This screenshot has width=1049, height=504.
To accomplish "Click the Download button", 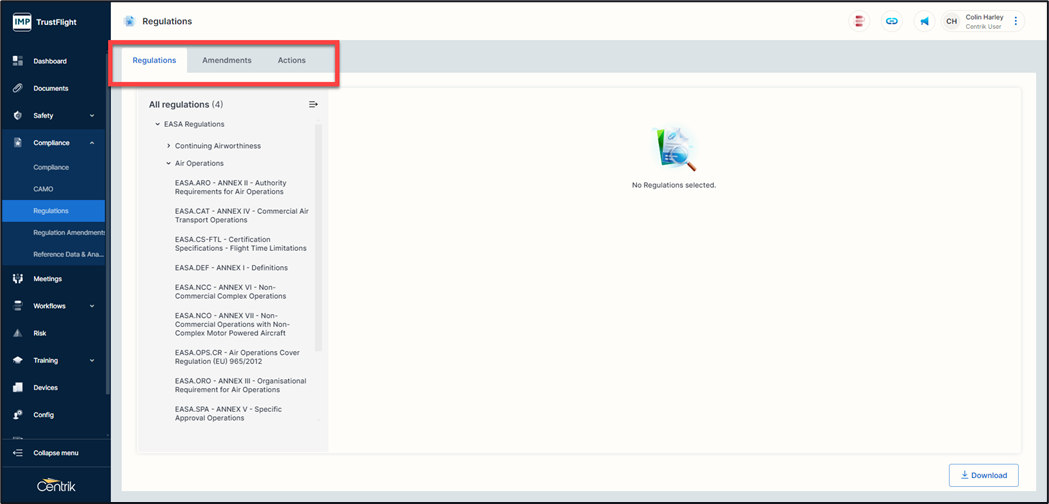I will (x=983, y=475).
